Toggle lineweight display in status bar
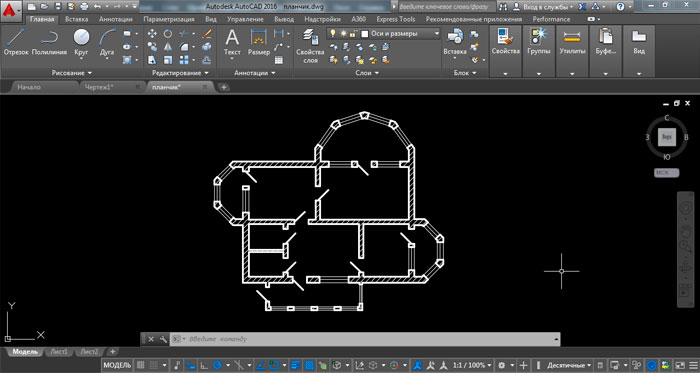The image size is (700, 373). (x=295, y=365)
